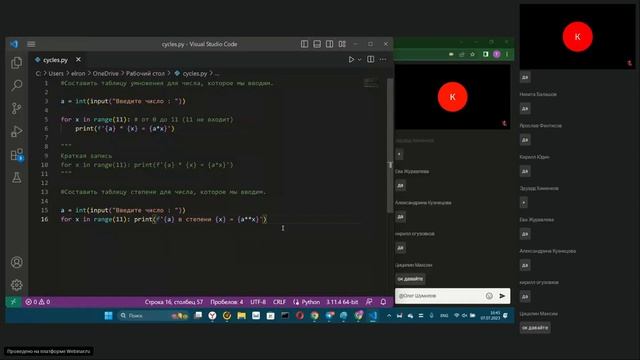Close the cycles.py tab
640x360 pixels.
[78, 60]
